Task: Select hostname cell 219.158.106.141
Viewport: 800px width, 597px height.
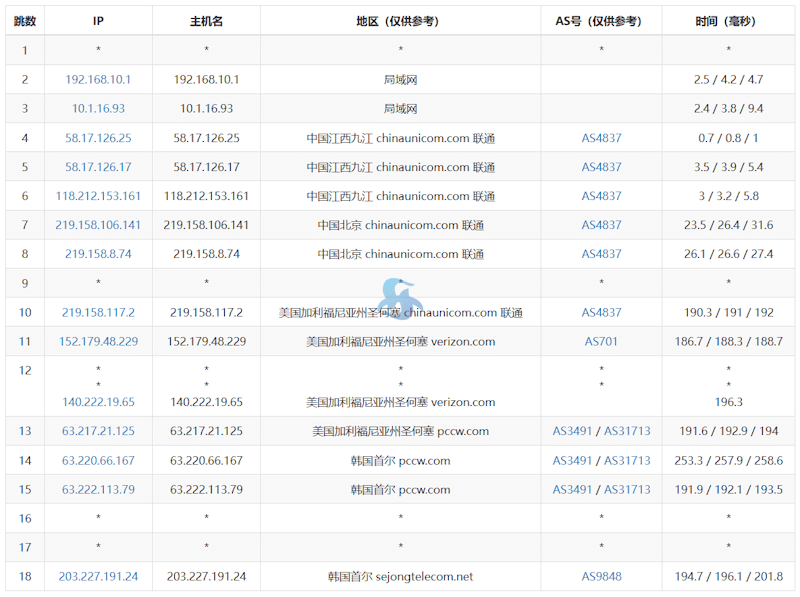Action: click(x=206, y=225)
